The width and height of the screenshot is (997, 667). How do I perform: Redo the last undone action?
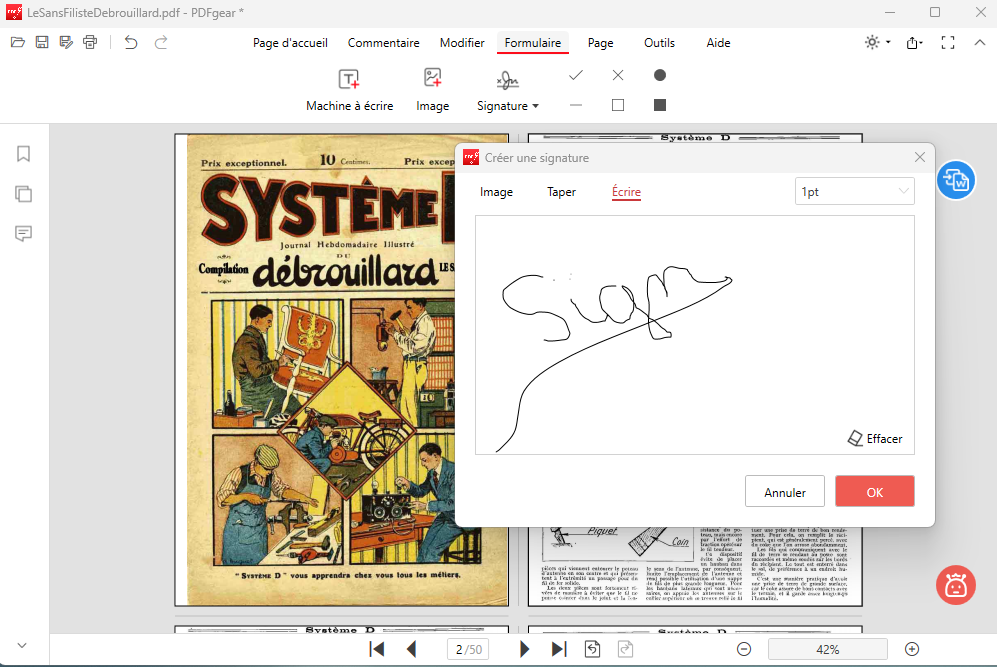pyautogui.click(x=161, y=43)
